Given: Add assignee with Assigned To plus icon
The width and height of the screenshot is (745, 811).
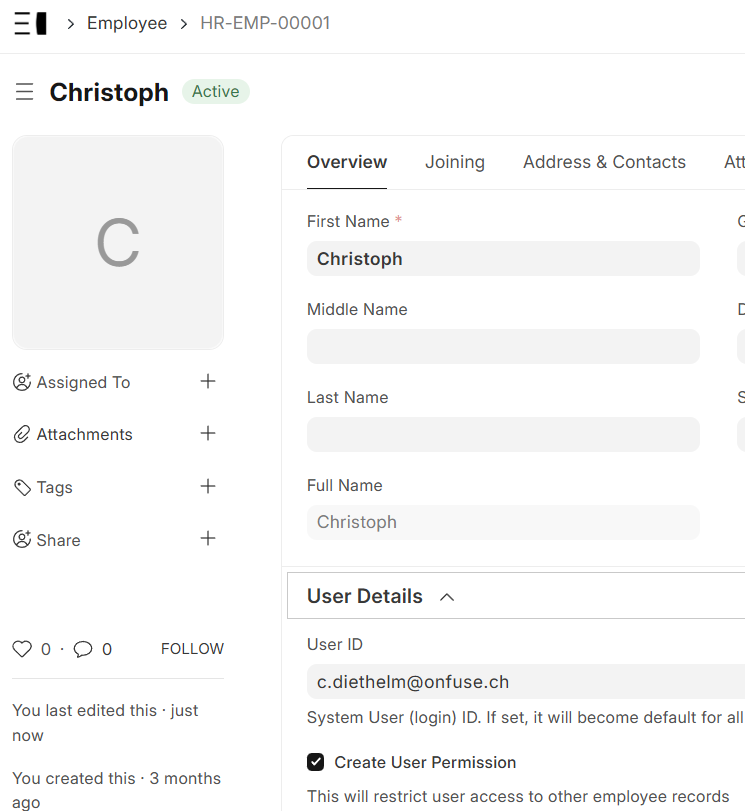Looking at the screenshot, I should (x=208, y=381).
